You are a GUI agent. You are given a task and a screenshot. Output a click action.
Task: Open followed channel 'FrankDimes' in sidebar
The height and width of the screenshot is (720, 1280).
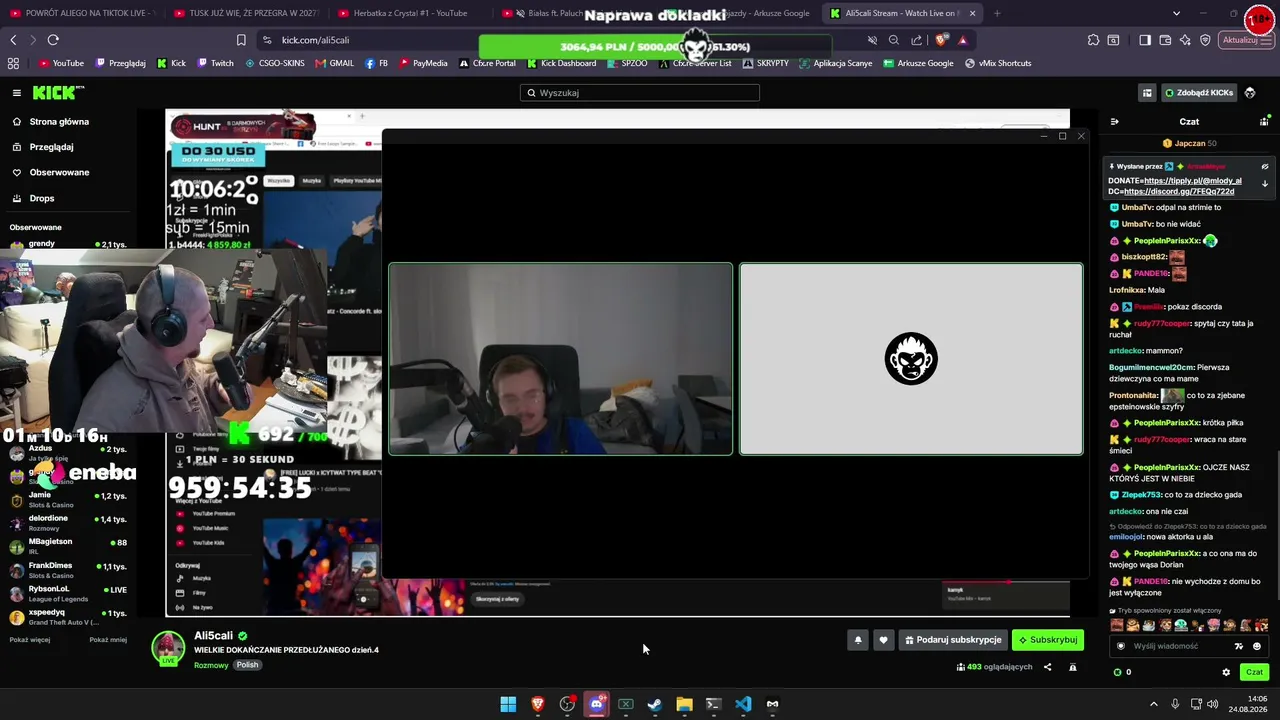68,570
